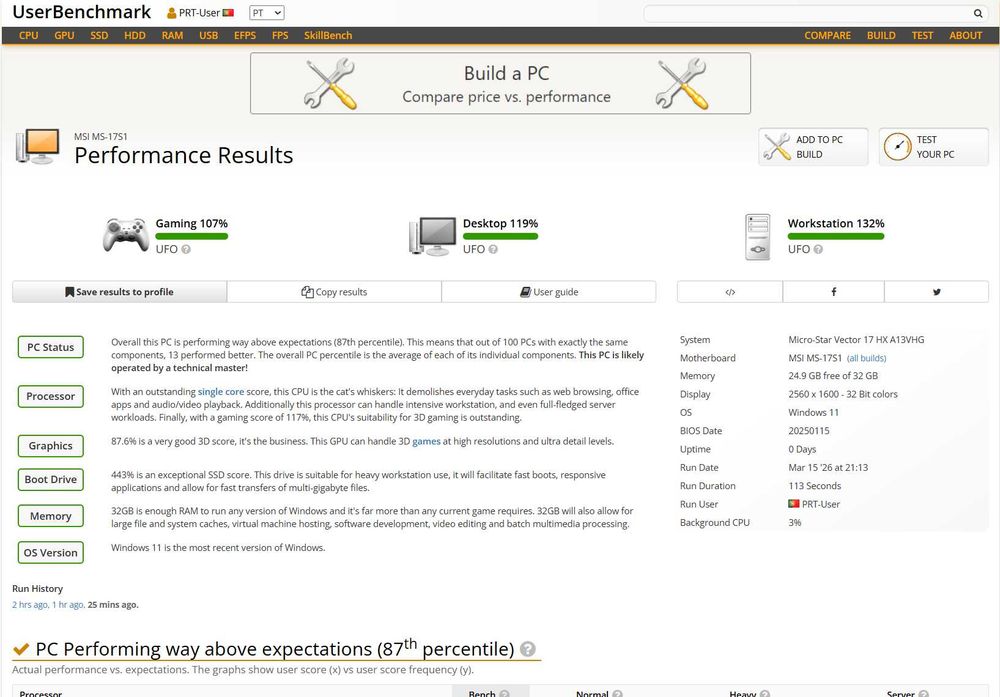Click the PRT-User username link
Screen dimensions: 1000x697
coord(200,13)
